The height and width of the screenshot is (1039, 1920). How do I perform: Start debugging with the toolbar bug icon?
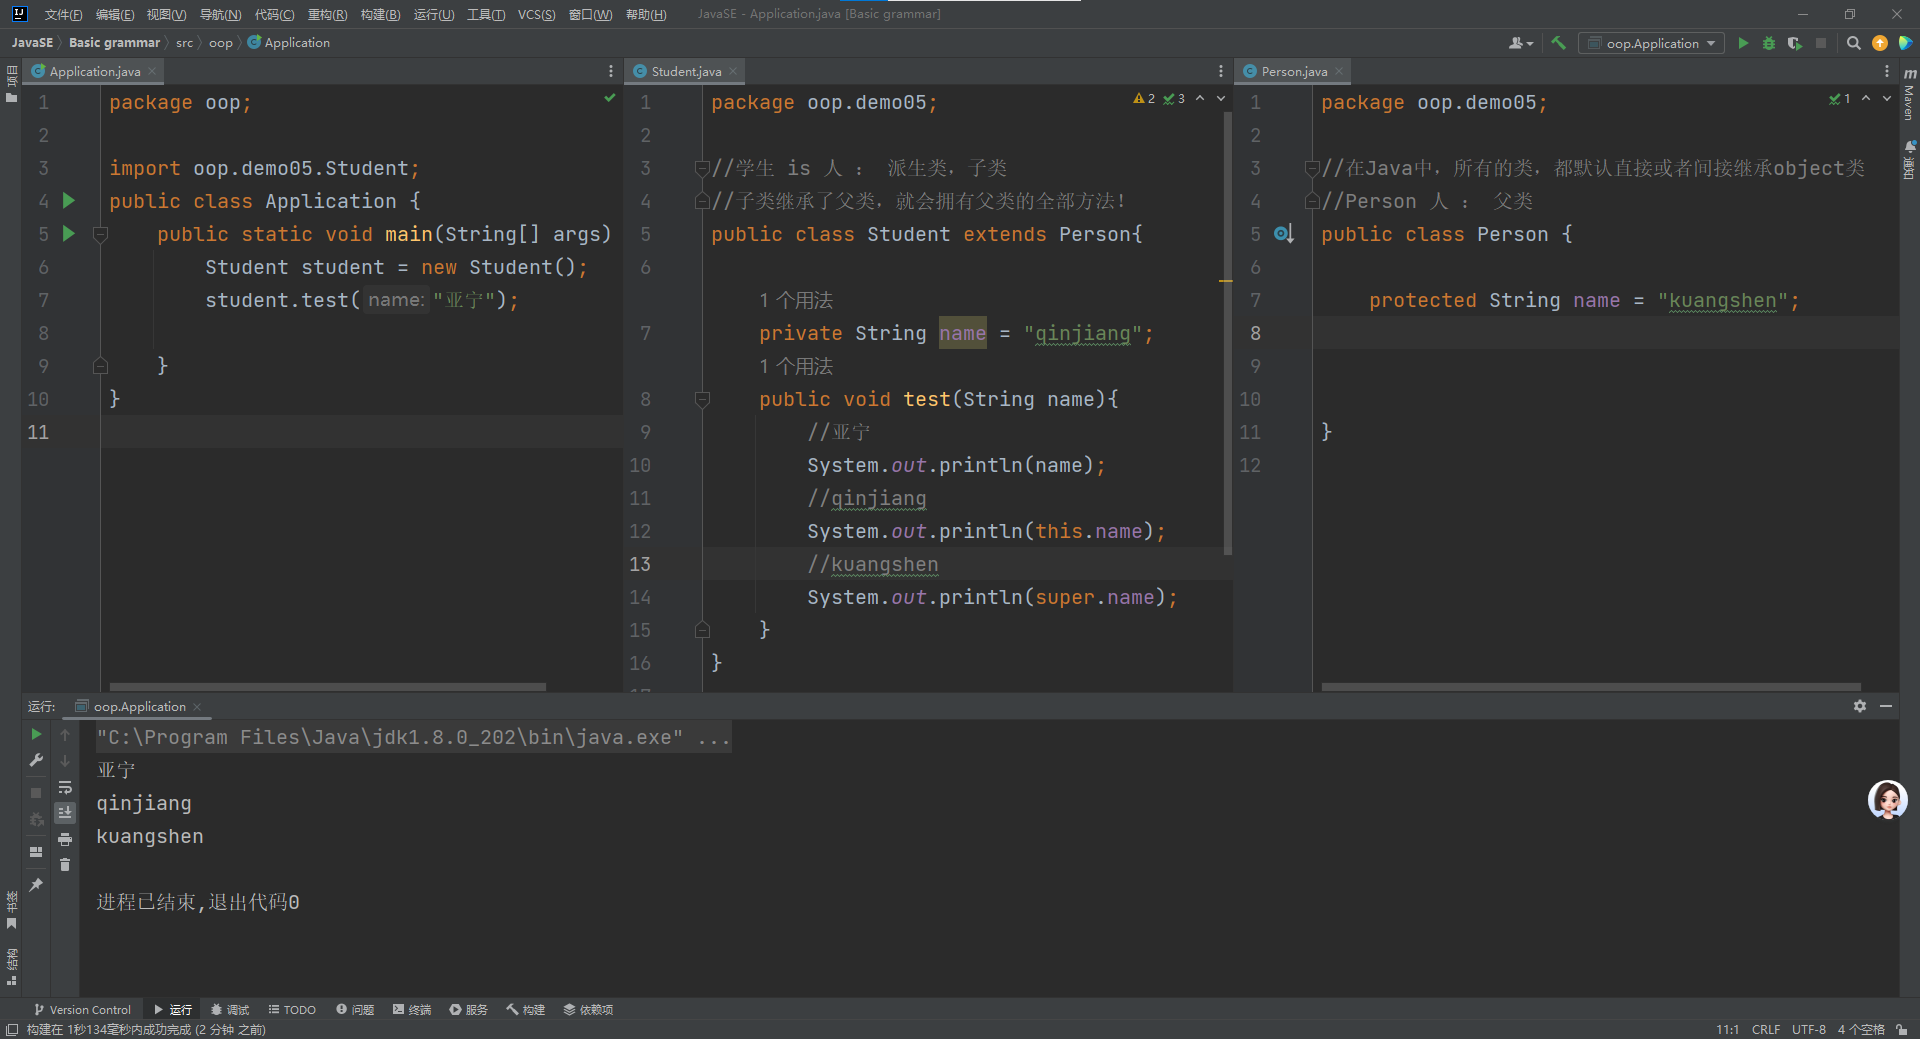1769,43
